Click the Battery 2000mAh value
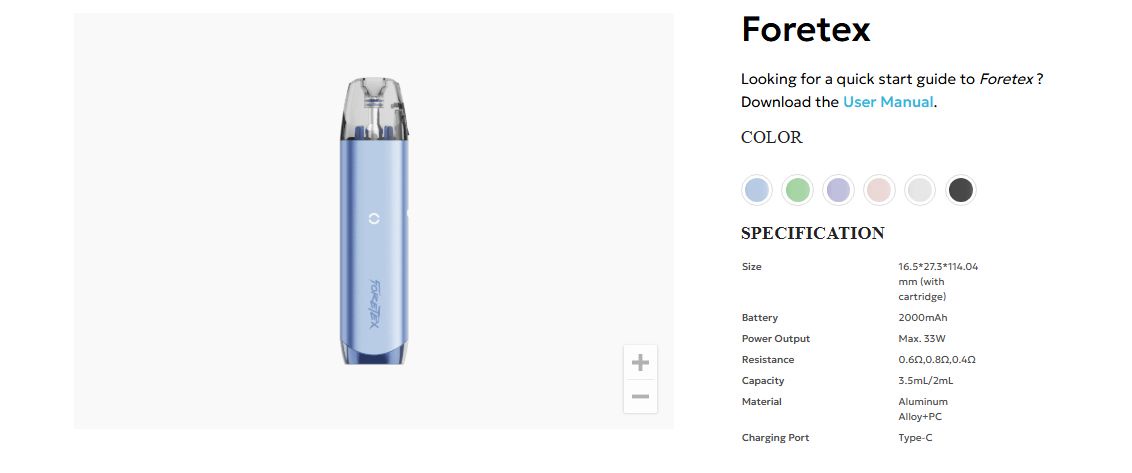 coord(922,318)
